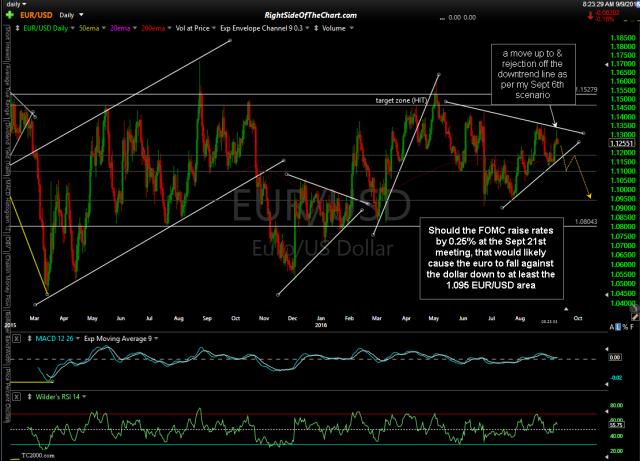Screen dimensions: 640x461
Task: Click the Exp Envelope Channel 9 0.3 label
Action: click(262, 28)
